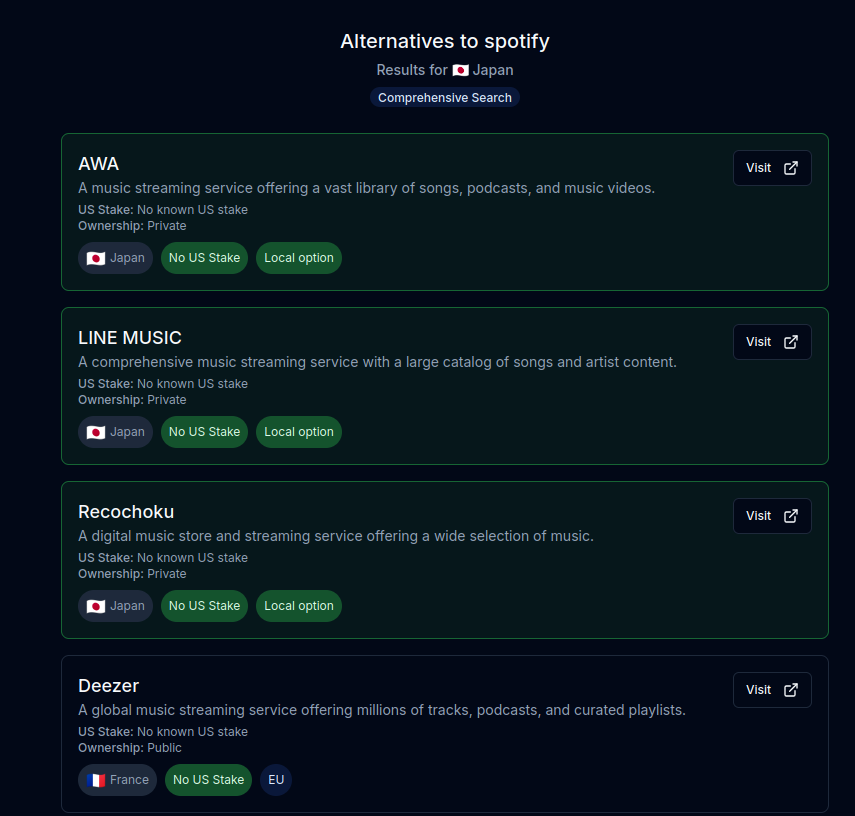Select the 'Local option' tag on LINE MUSIC
This screenshot has height=816, width=855.
(298, 432)
